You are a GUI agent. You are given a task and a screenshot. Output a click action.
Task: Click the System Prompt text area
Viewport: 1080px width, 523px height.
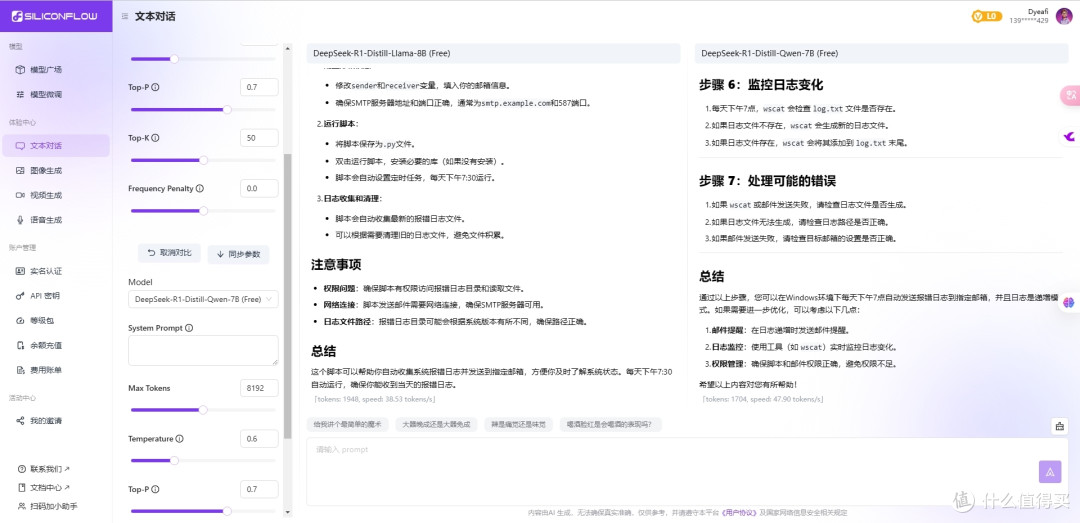[203, 350]
